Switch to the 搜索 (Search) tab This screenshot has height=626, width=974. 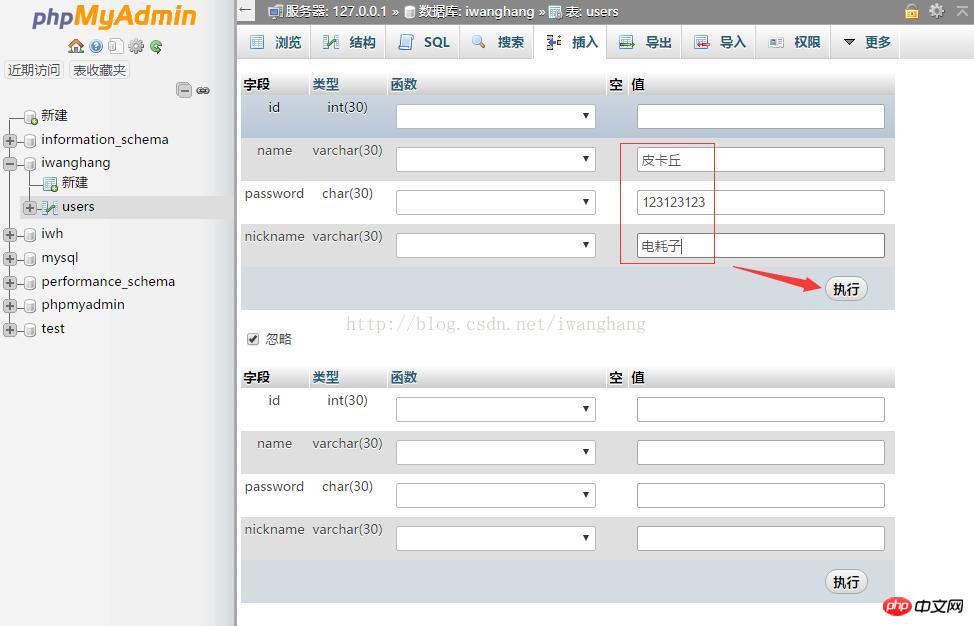pyautogui.click(x=497, y=42)
